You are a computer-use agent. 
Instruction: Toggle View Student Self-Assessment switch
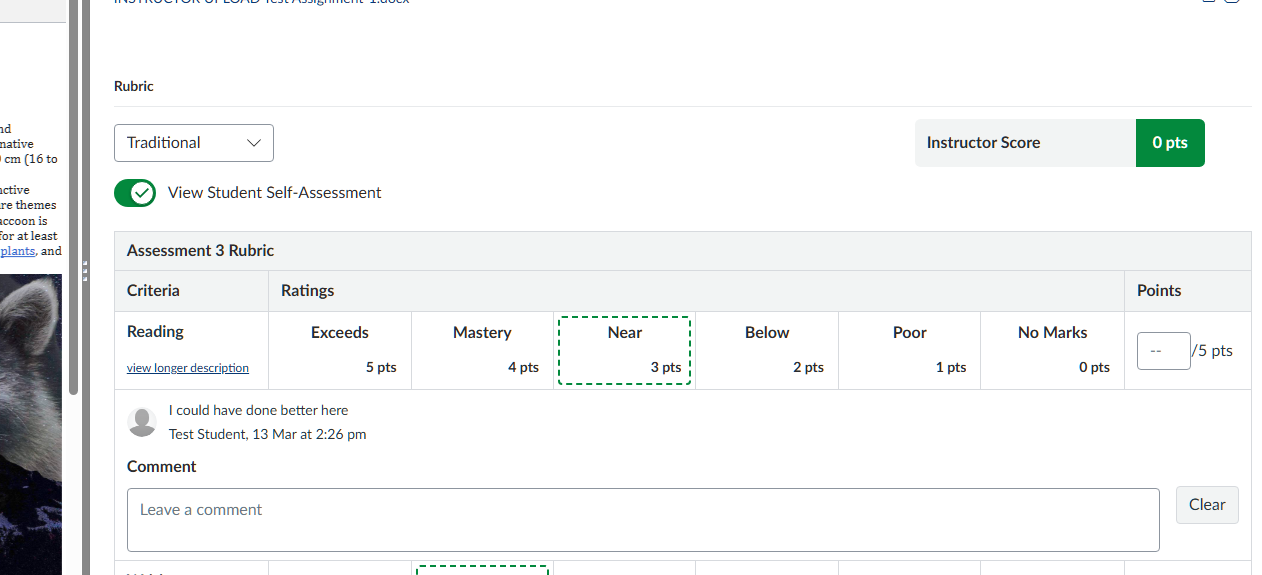(x=135, y=193)
